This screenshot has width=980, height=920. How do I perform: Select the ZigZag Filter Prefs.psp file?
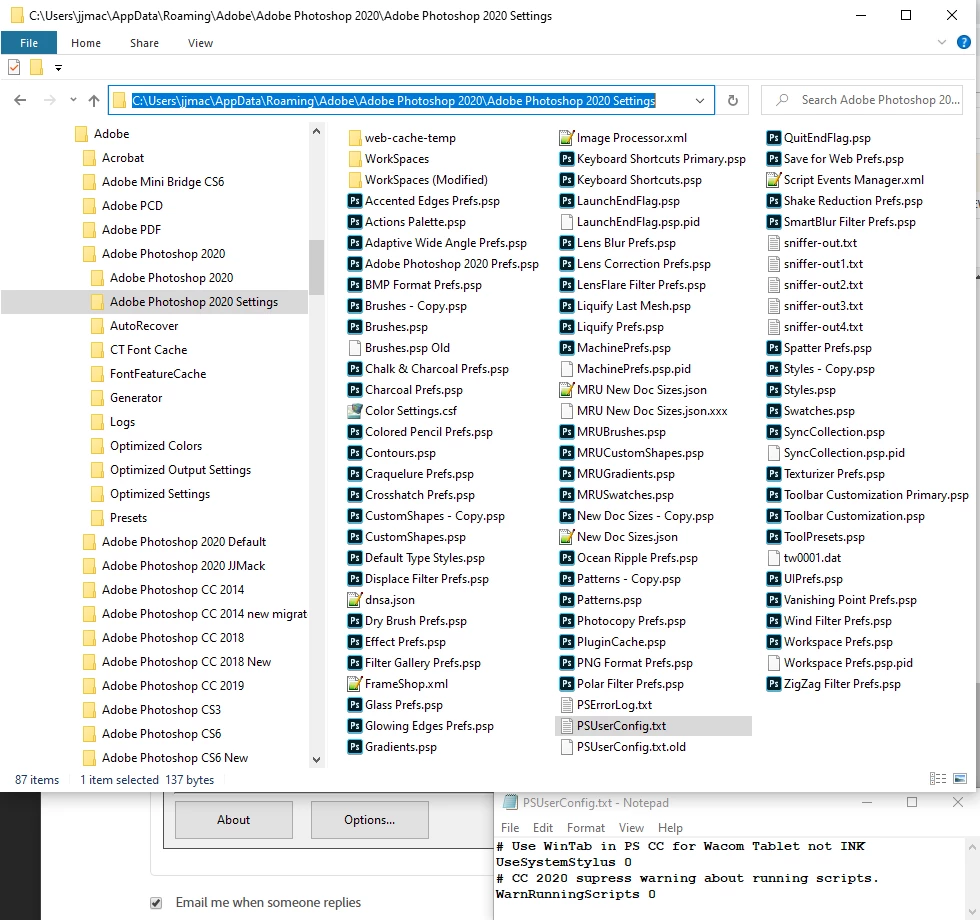click(841, 684)
